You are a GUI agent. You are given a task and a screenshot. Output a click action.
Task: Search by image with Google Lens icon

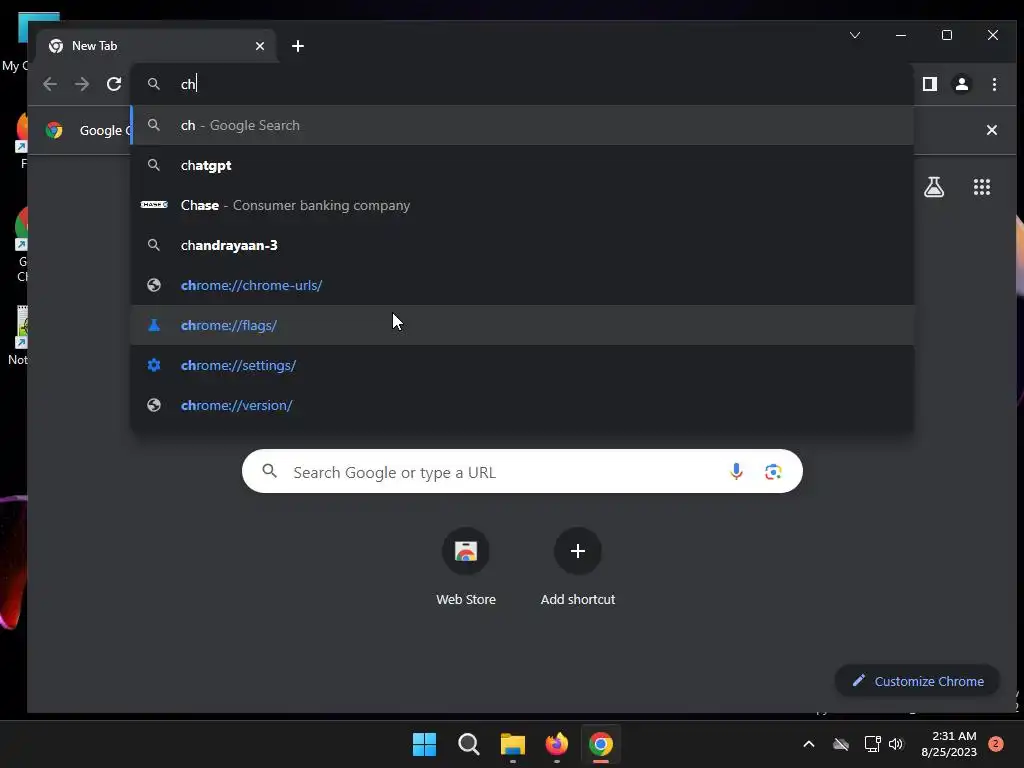coord(773,472)
